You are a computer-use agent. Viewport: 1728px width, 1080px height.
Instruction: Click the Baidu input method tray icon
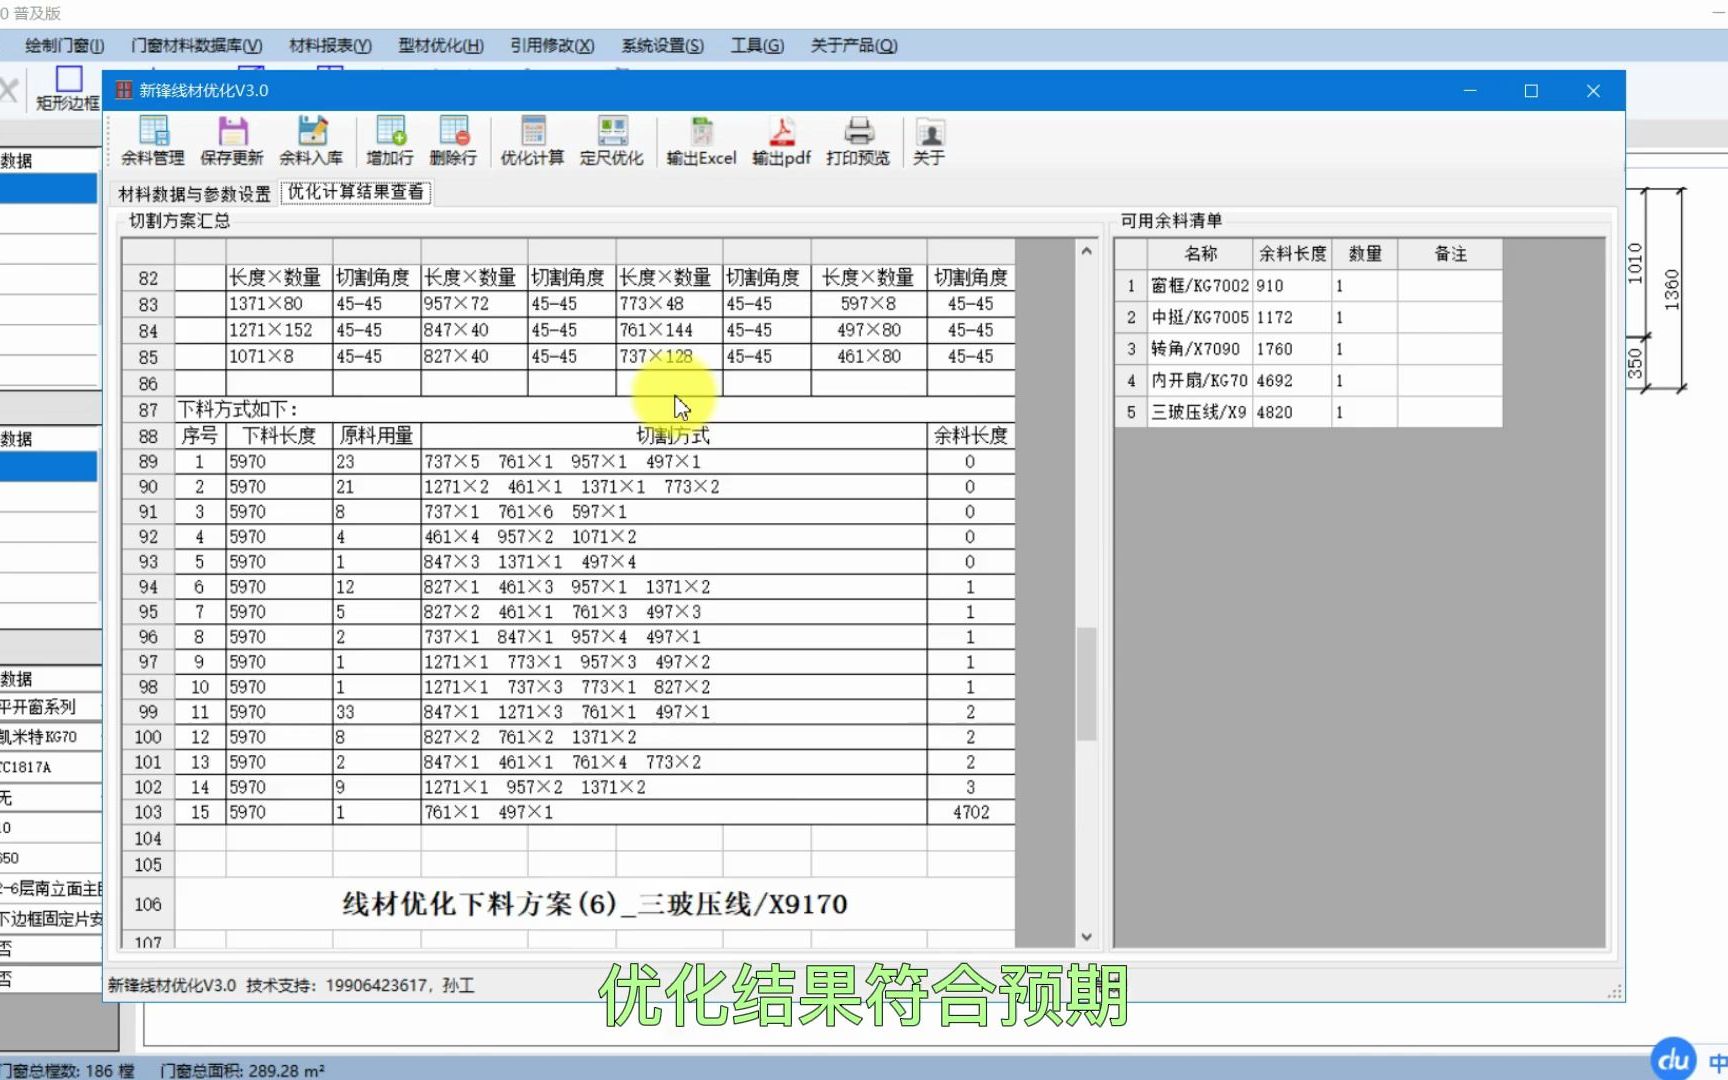tap(1673, 1059)
